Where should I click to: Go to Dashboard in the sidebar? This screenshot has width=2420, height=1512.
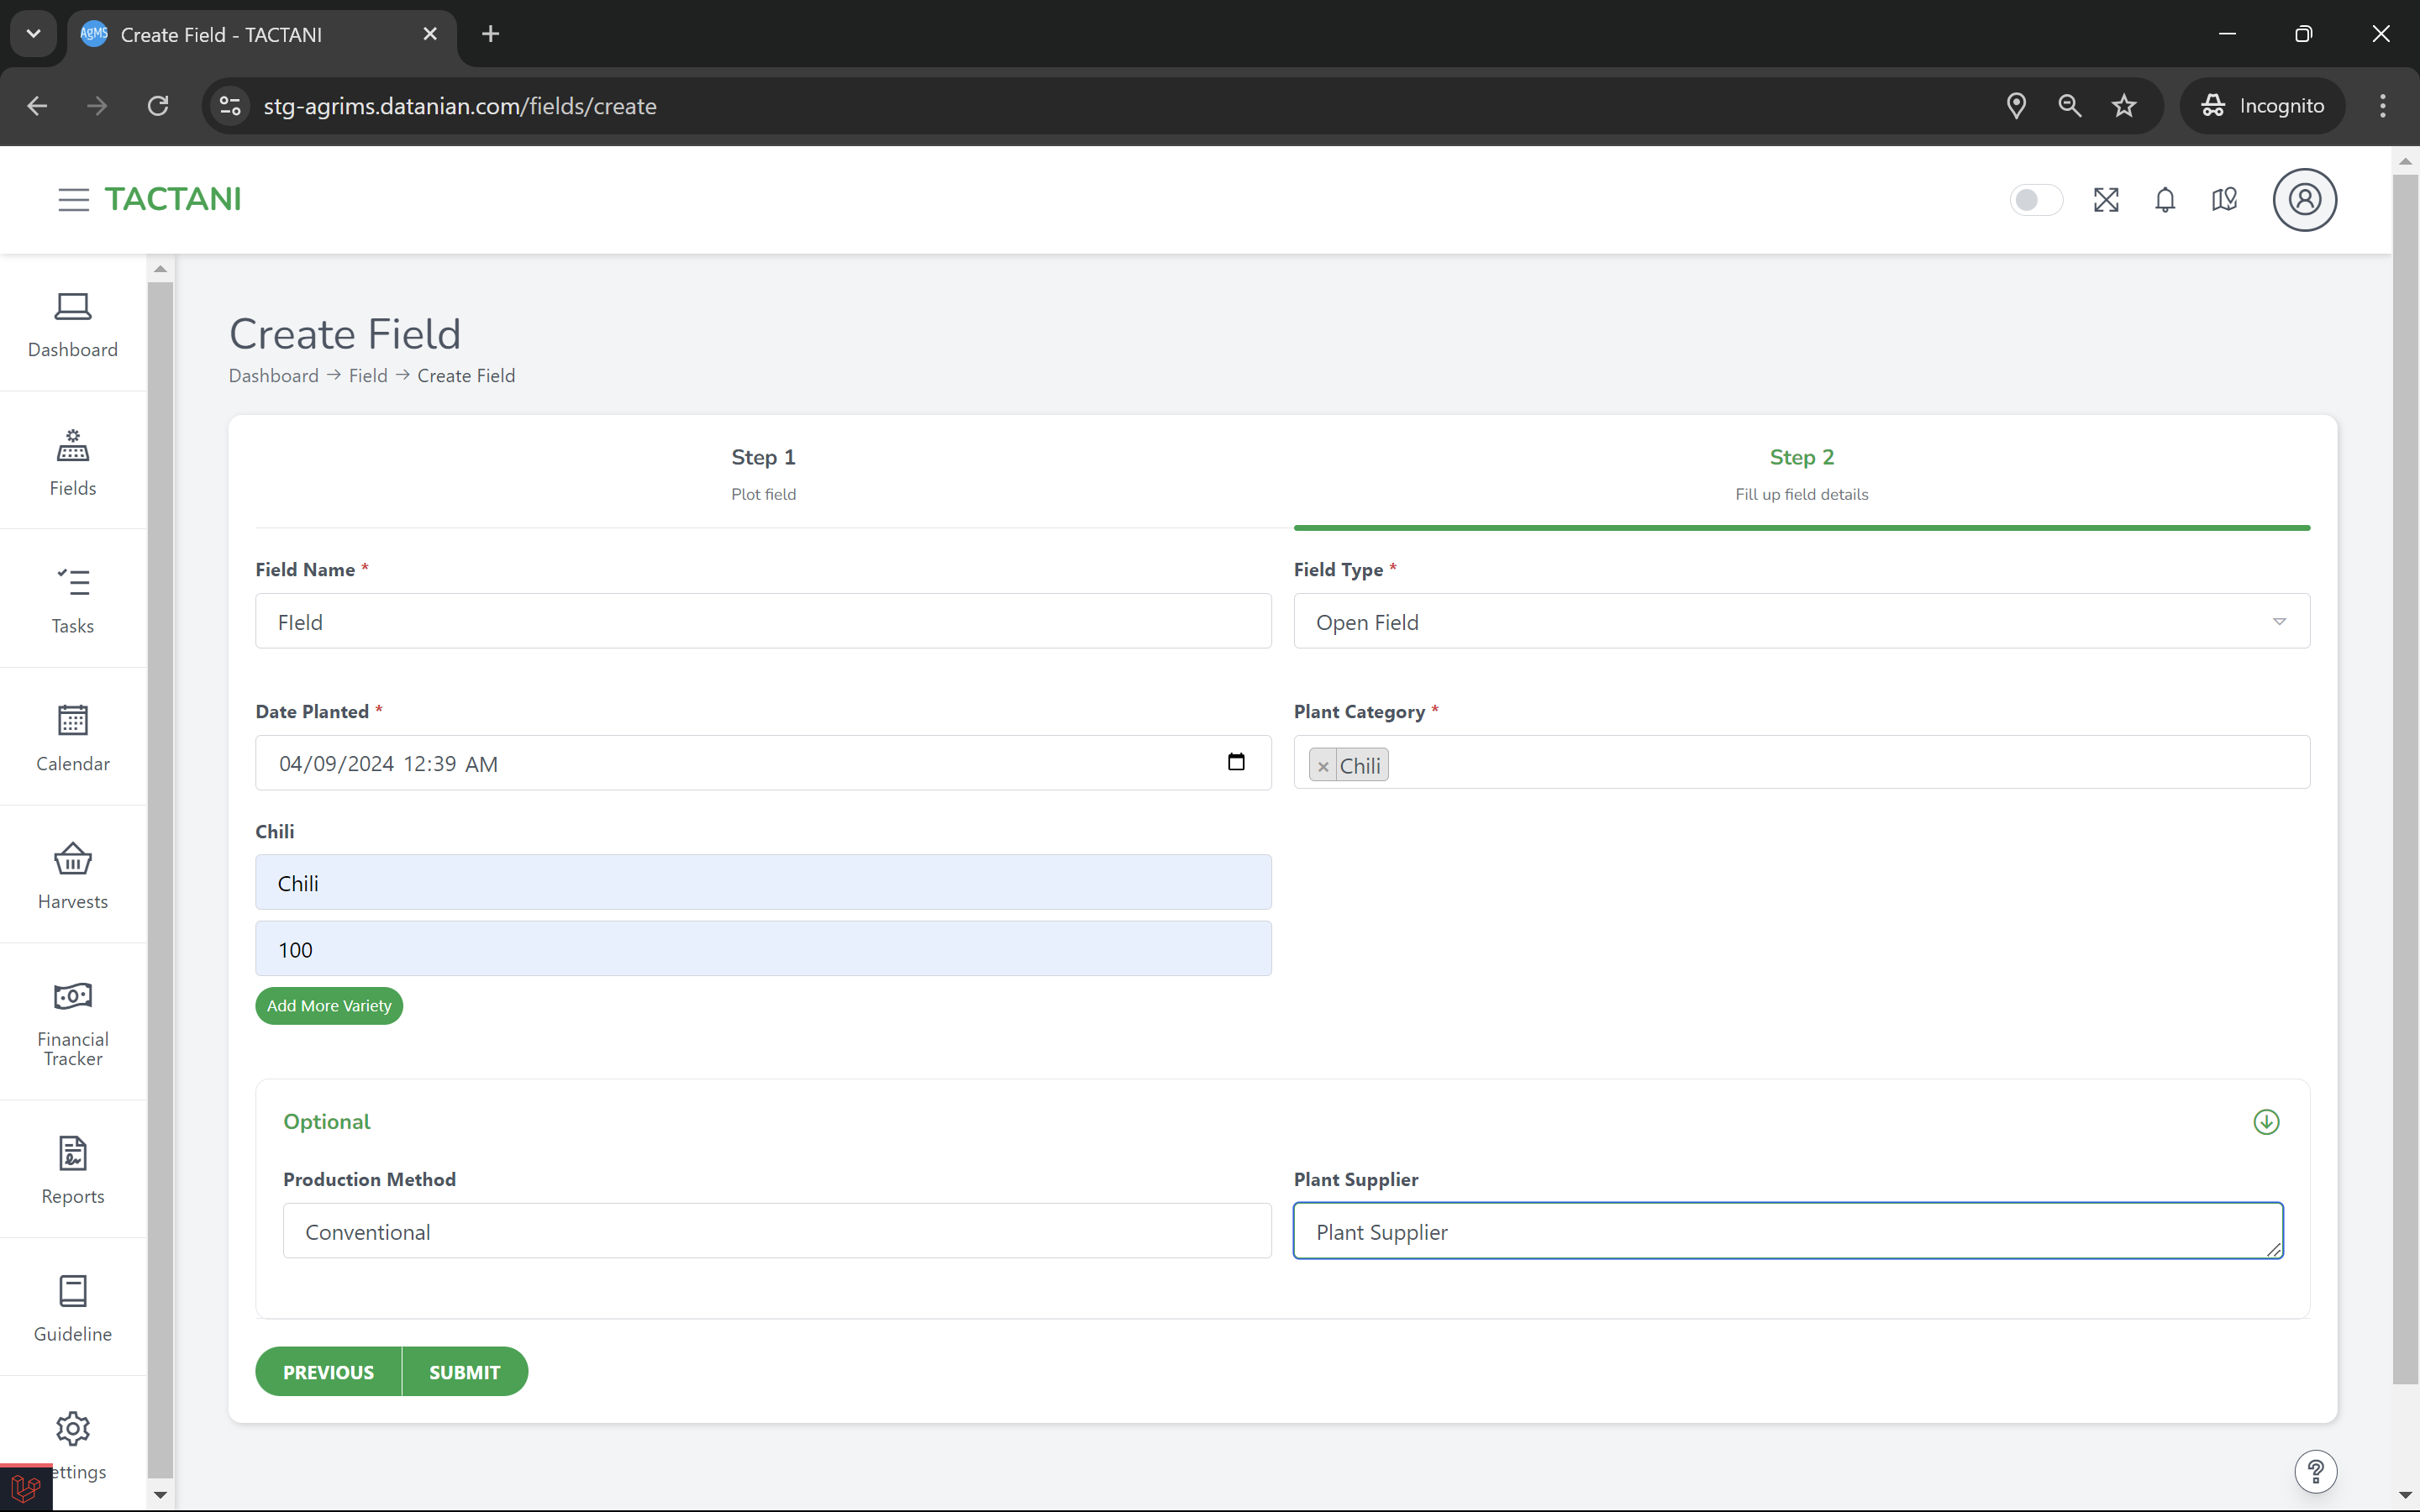click(73, 324)
